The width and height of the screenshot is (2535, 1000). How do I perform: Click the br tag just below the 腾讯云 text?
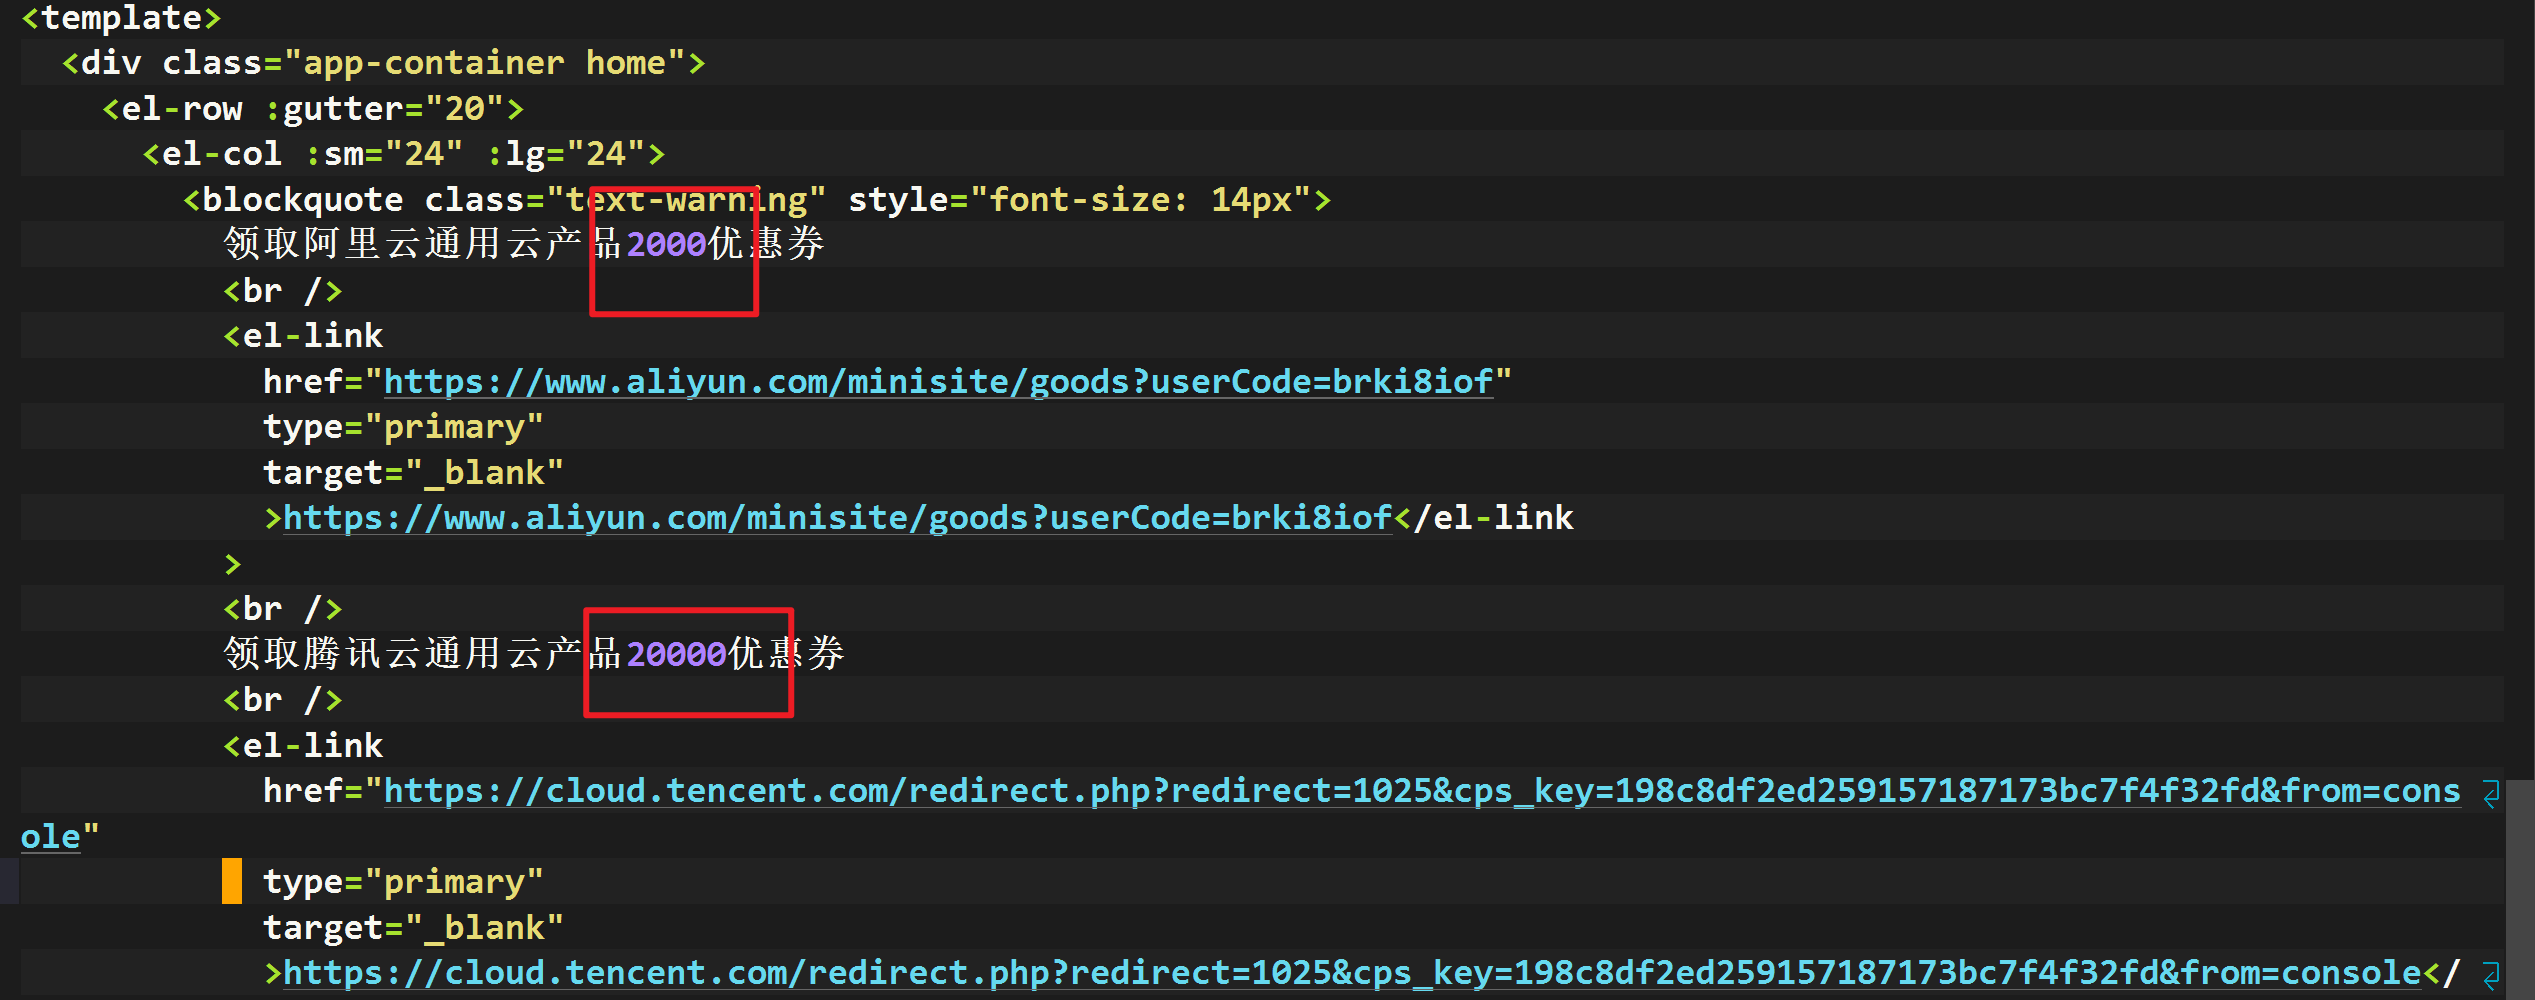coord(283,700)
